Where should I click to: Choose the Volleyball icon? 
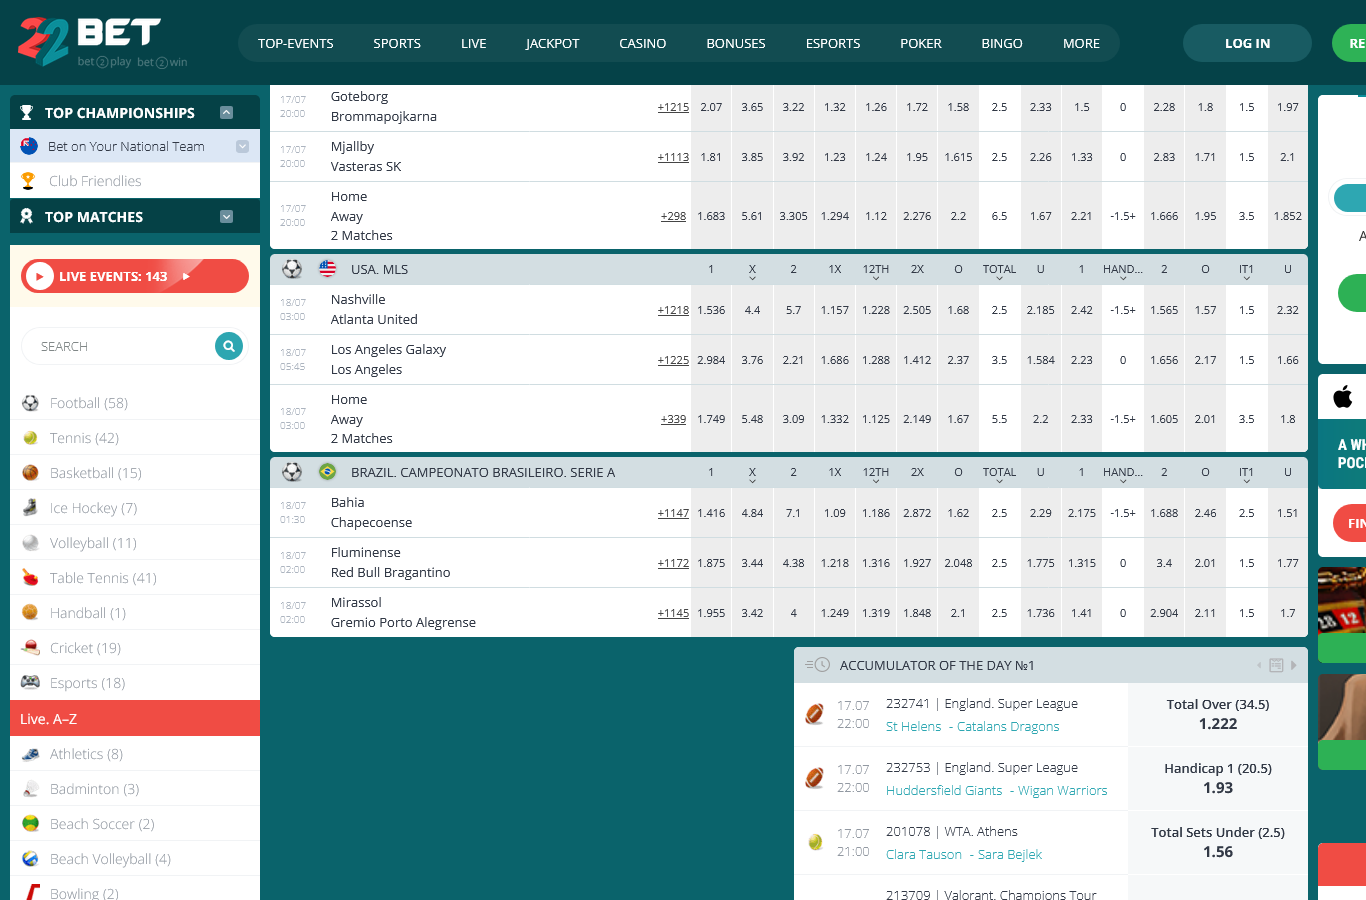pyautogui.click(x=30, y=543)
